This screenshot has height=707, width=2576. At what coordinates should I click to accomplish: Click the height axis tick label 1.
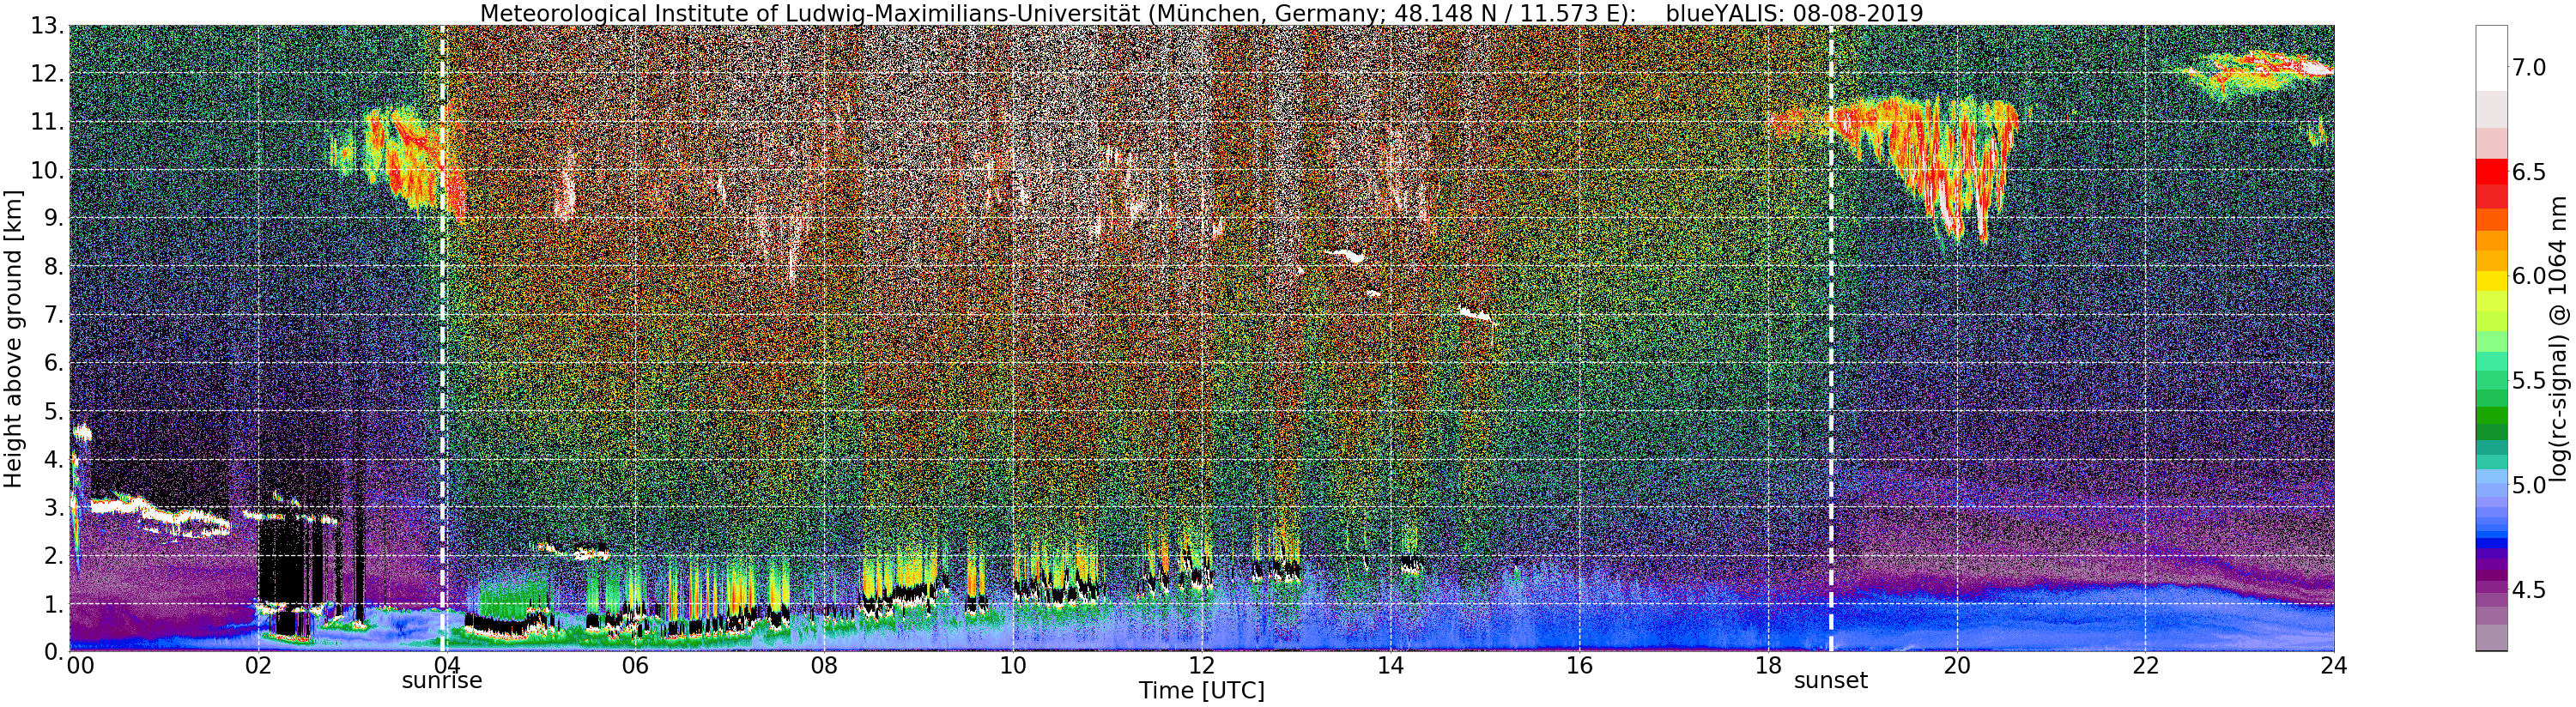point(53,603)
